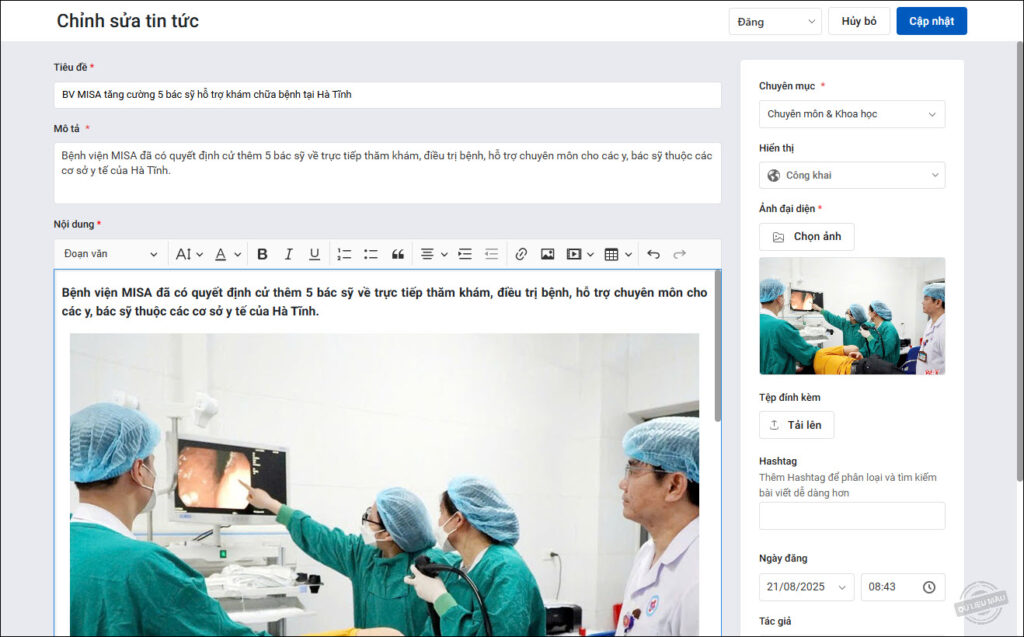This screenshot has height=637, width=1024.
Task: Apply block quote formatting
Action: point(398,254)
